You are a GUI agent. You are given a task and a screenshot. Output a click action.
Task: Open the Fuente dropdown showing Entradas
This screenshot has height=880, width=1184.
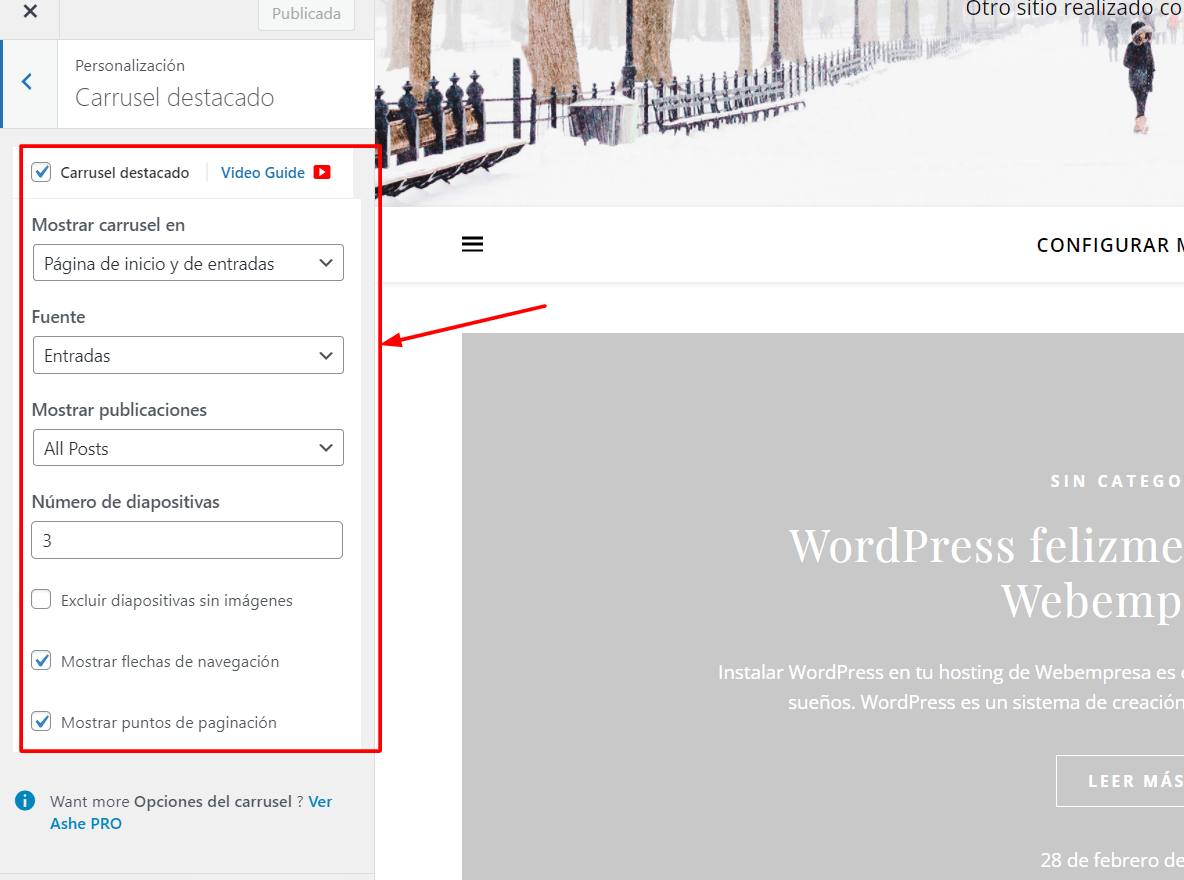(x=188, y=355)
